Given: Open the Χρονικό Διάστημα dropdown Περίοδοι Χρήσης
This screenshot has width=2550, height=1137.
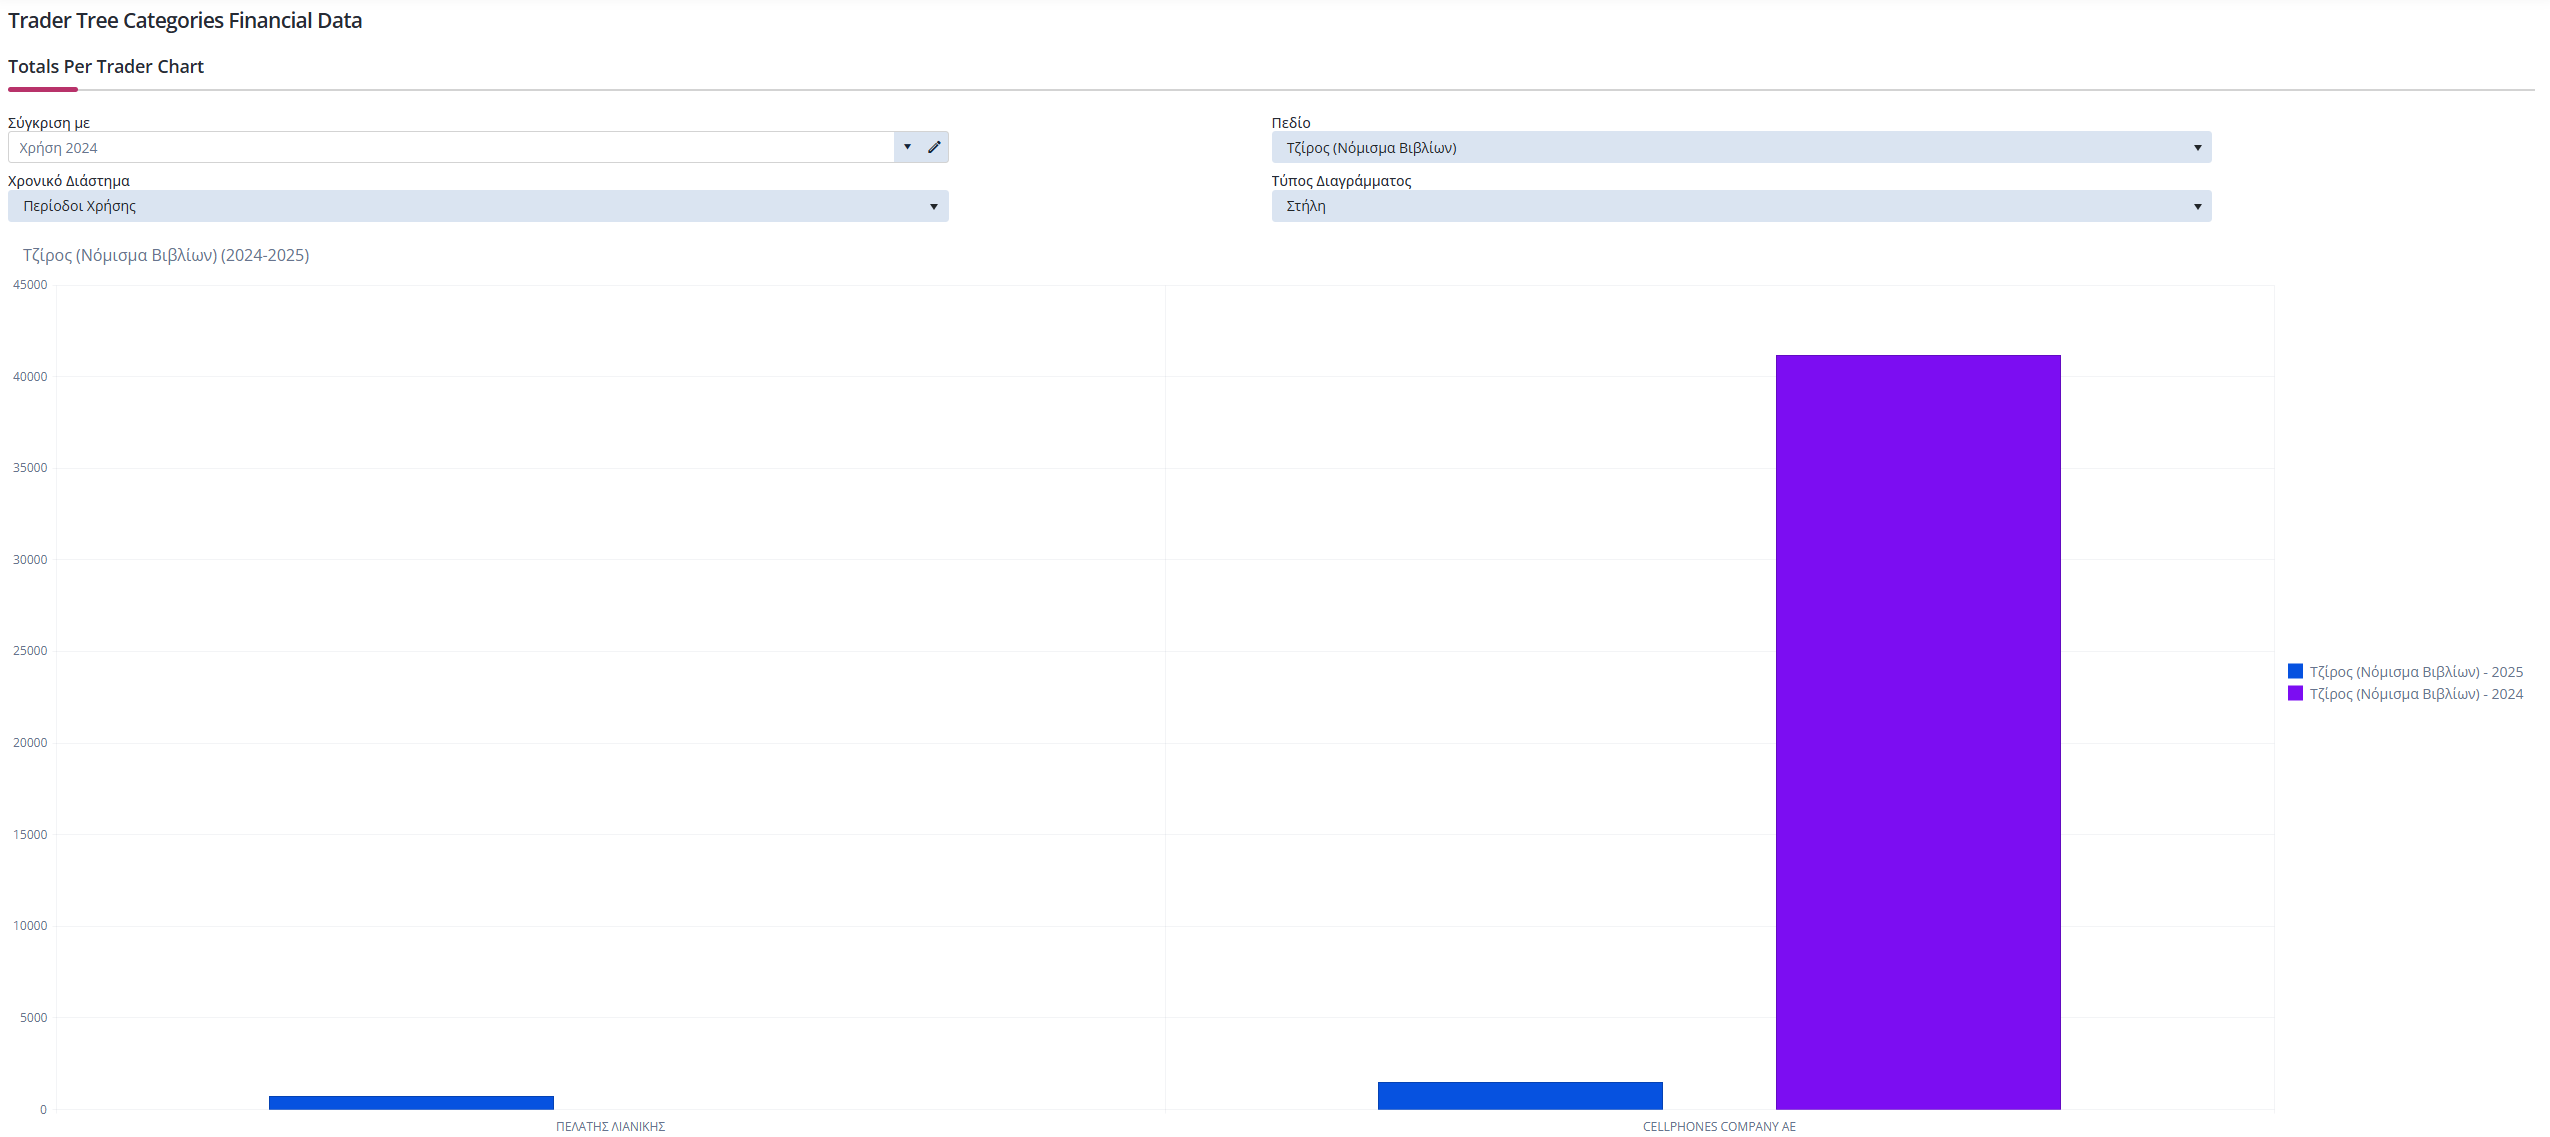Looking at the screenshot, I should 478,206.
